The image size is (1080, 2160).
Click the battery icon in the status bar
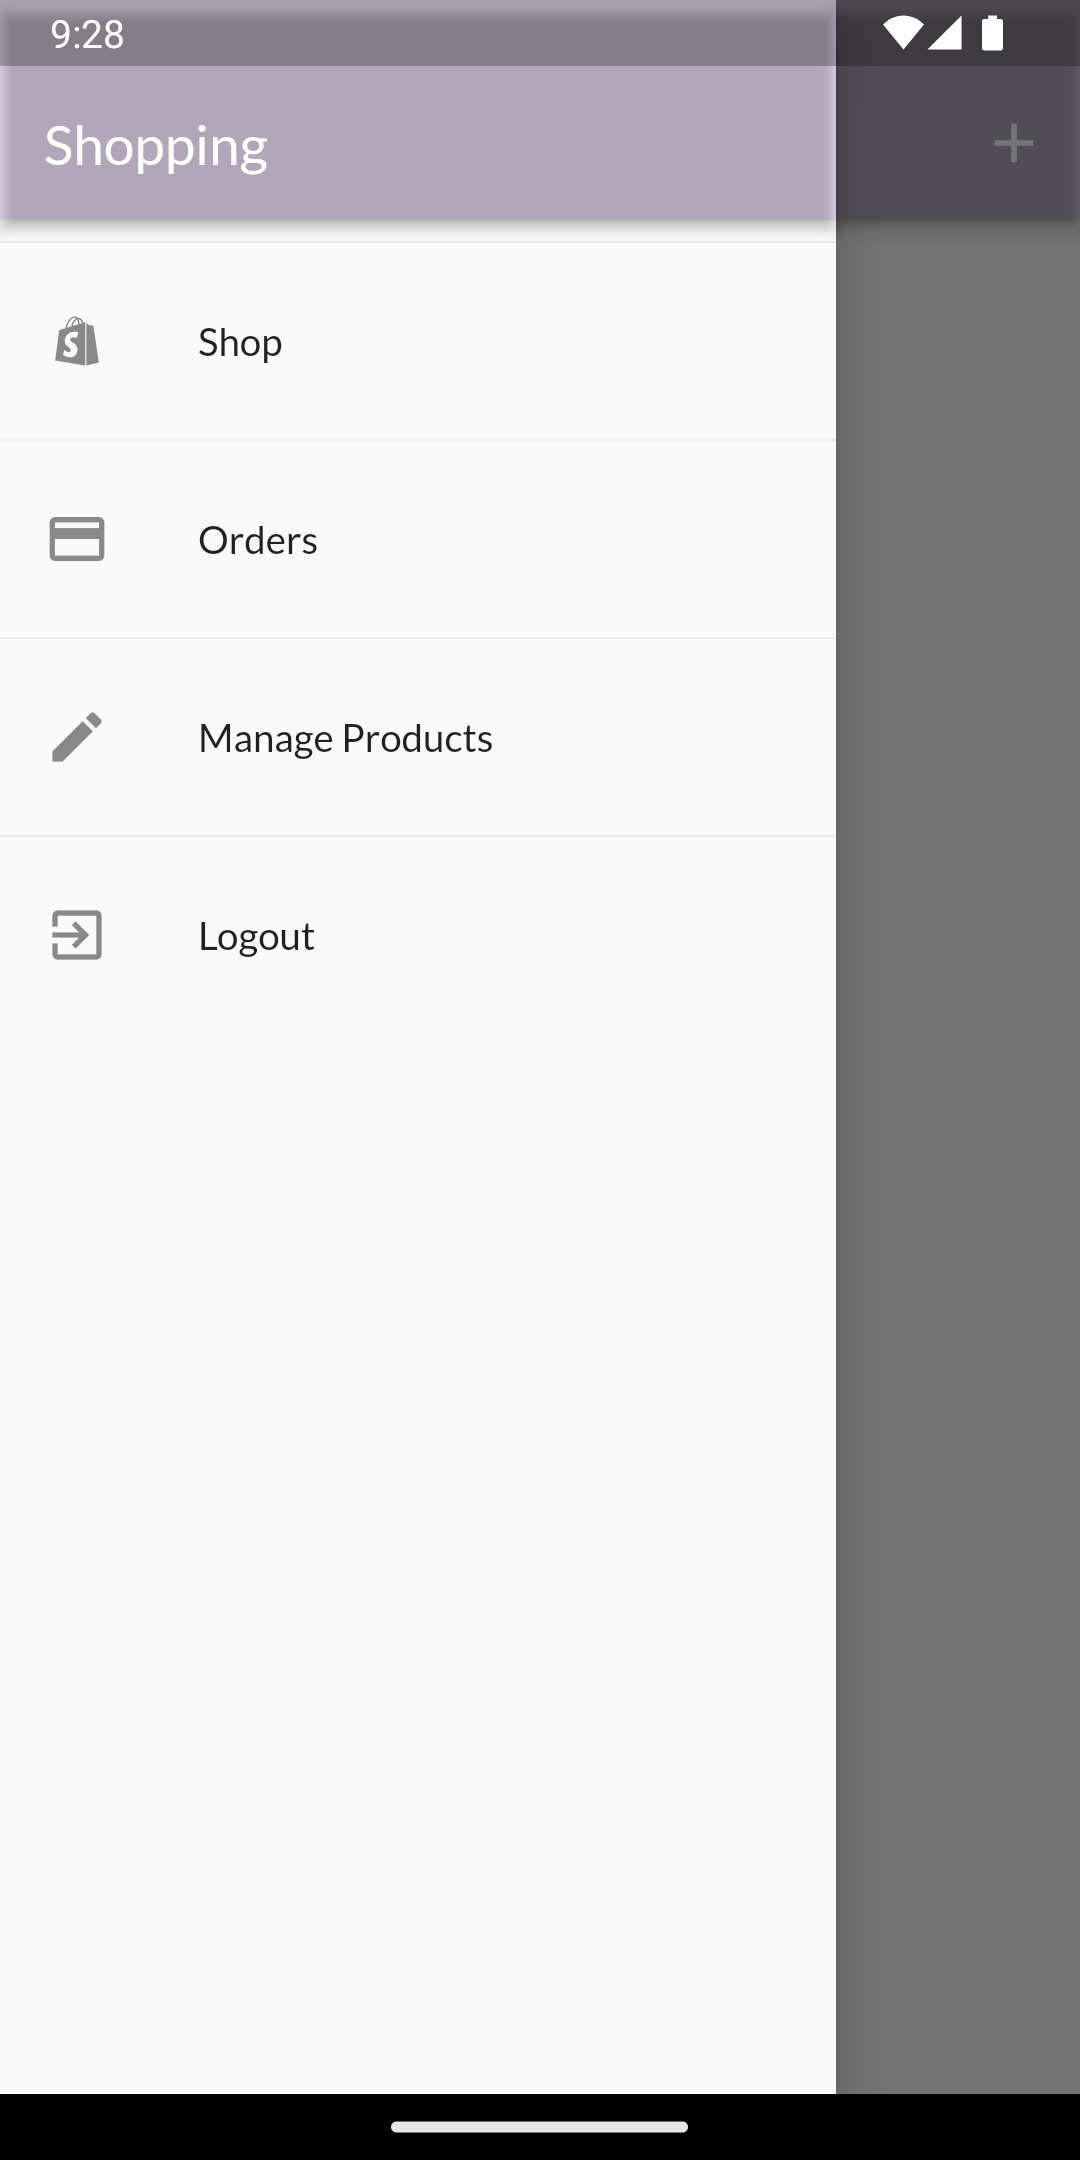991,33
